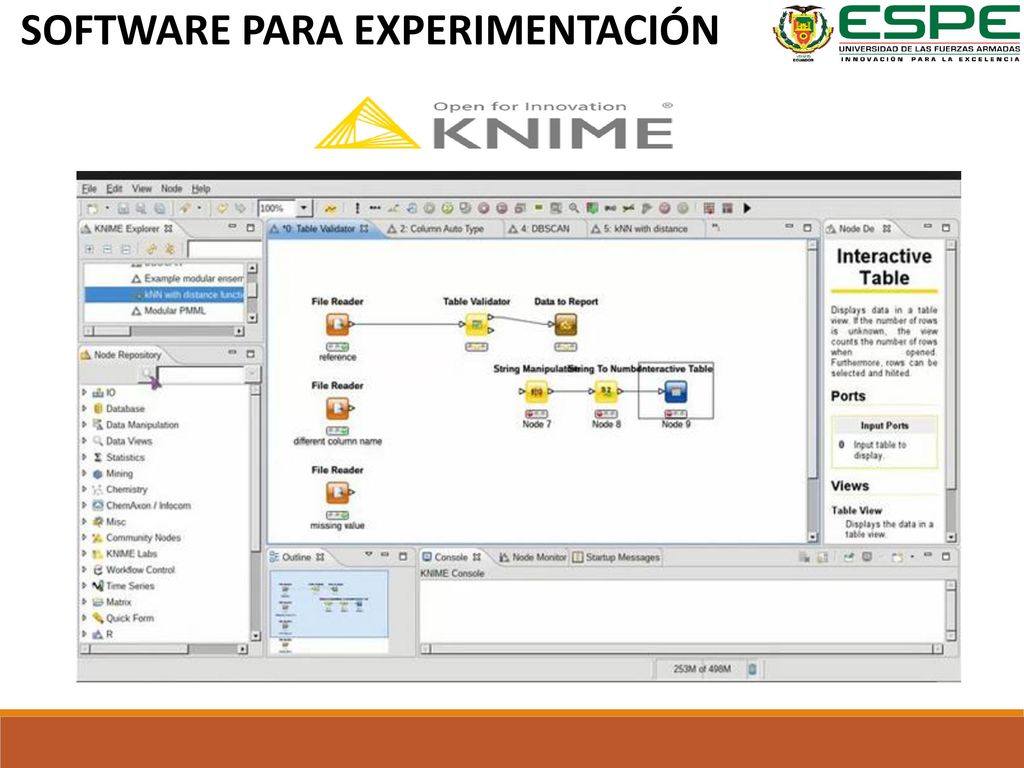Screen dimensions: 1024x768
Task: Select the Data to Report node
Action: pos(566,325)
